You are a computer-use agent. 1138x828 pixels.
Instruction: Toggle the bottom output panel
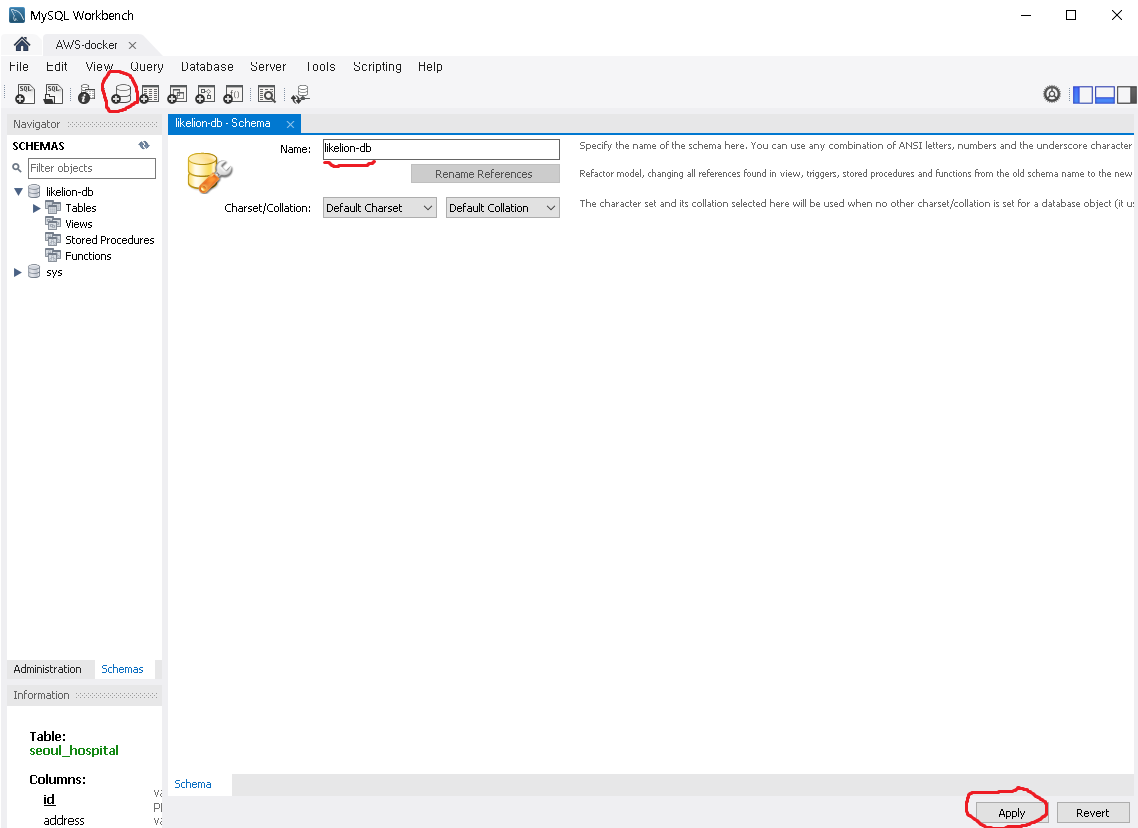(x=1105, y=94)
